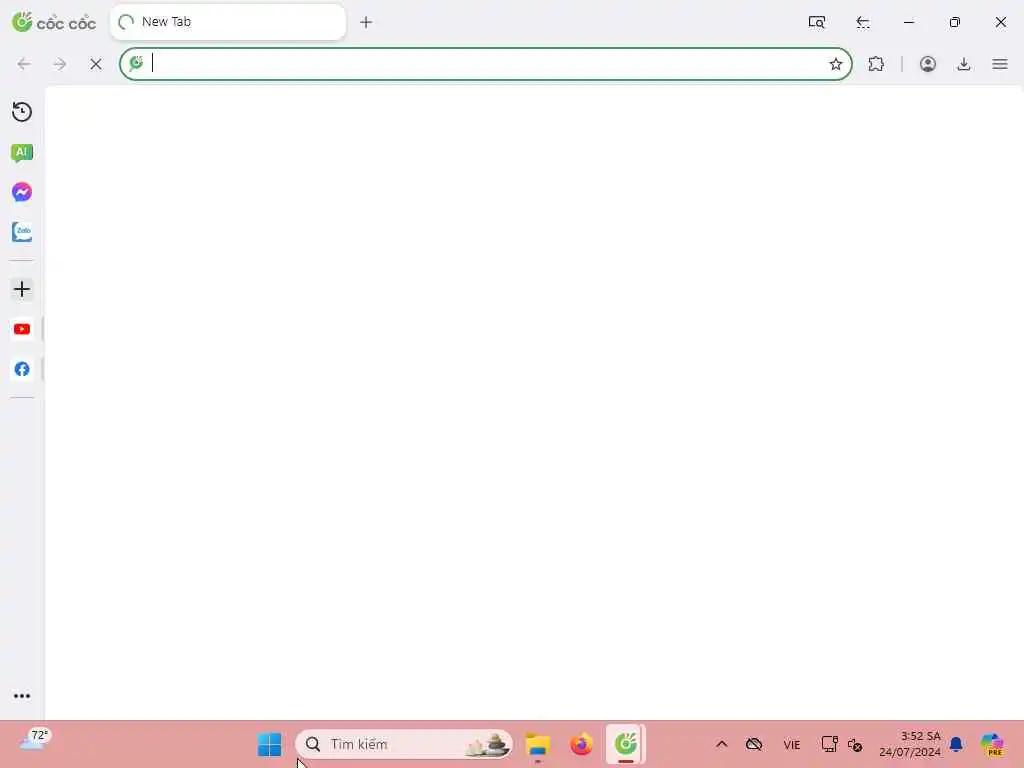The image size is (1024, 768).
Task: Open weather widget showing 72°
Action: click(x=34, y=740)
